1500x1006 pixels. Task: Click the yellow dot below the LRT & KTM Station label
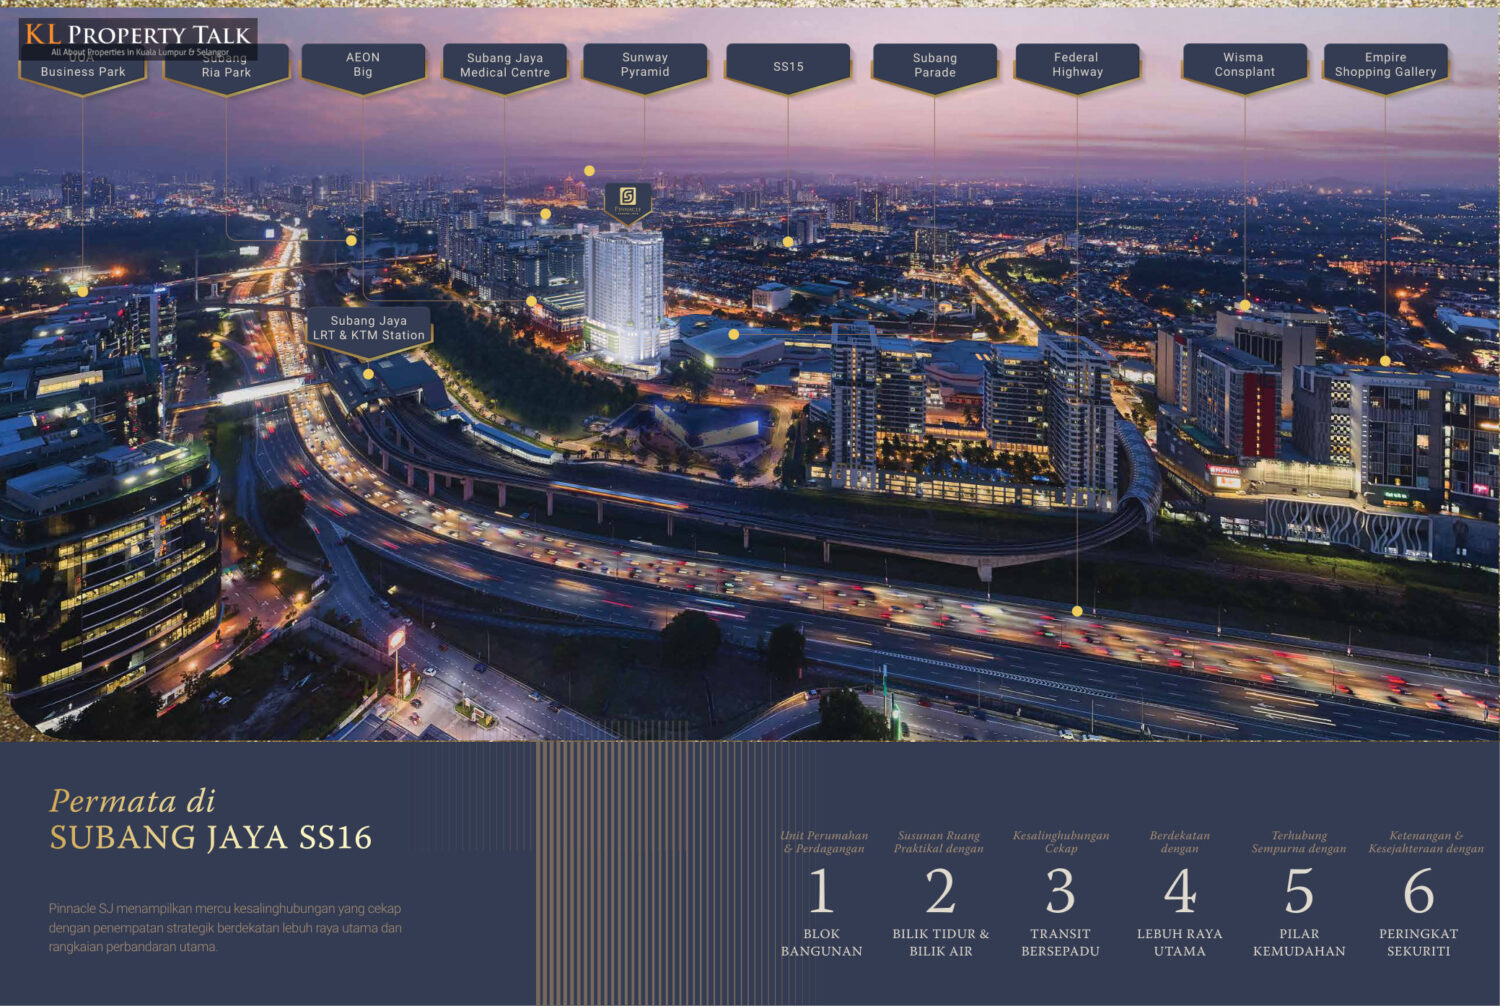coord(368,374)
